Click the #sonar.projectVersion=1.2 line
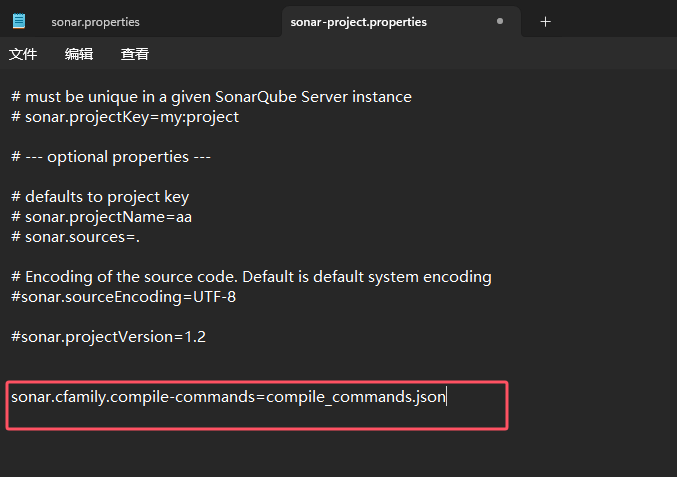This screenshot has width=677, height=477. tap(108, 337)
